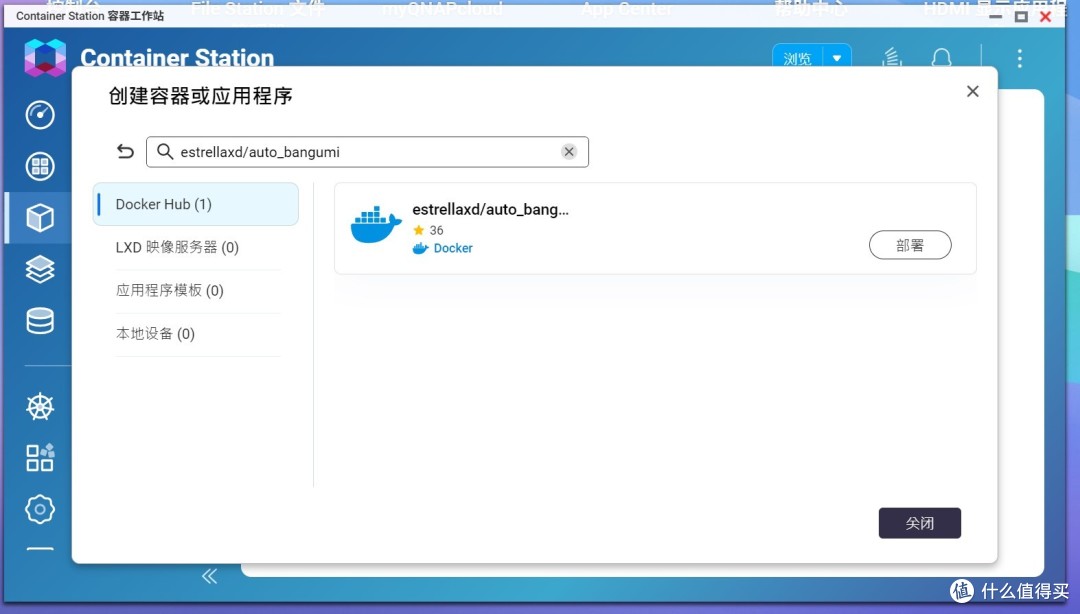Click the 浏览 browse button
Image resolution: width=1080 pixels, height=614 pixels.
(x=798, y=59)
